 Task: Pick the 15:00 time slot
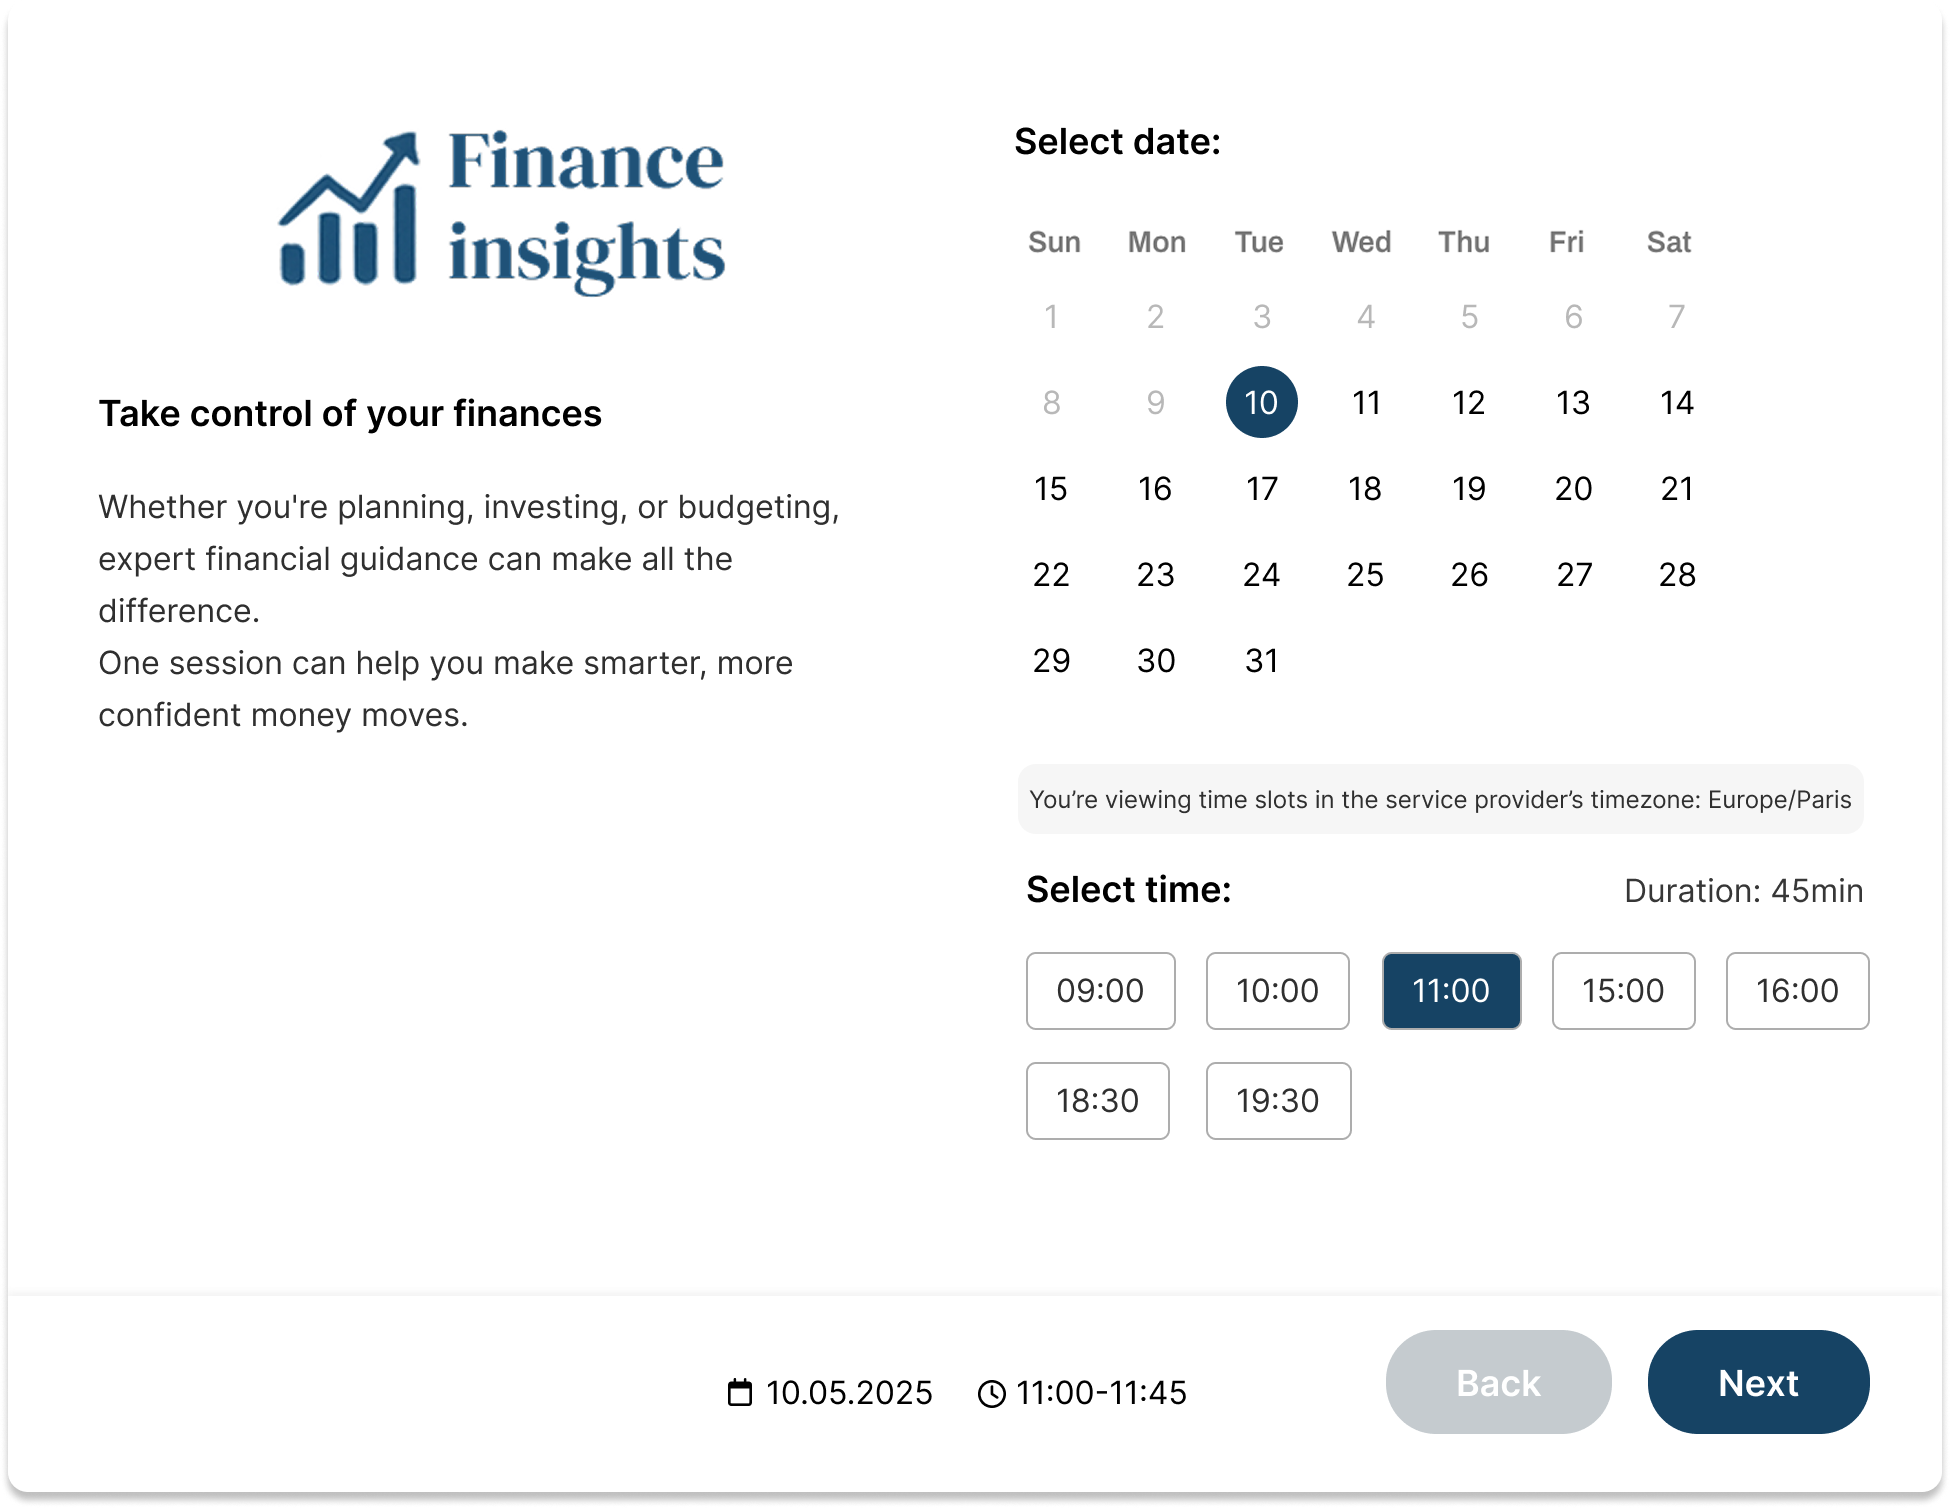(x=1623, y=990)
